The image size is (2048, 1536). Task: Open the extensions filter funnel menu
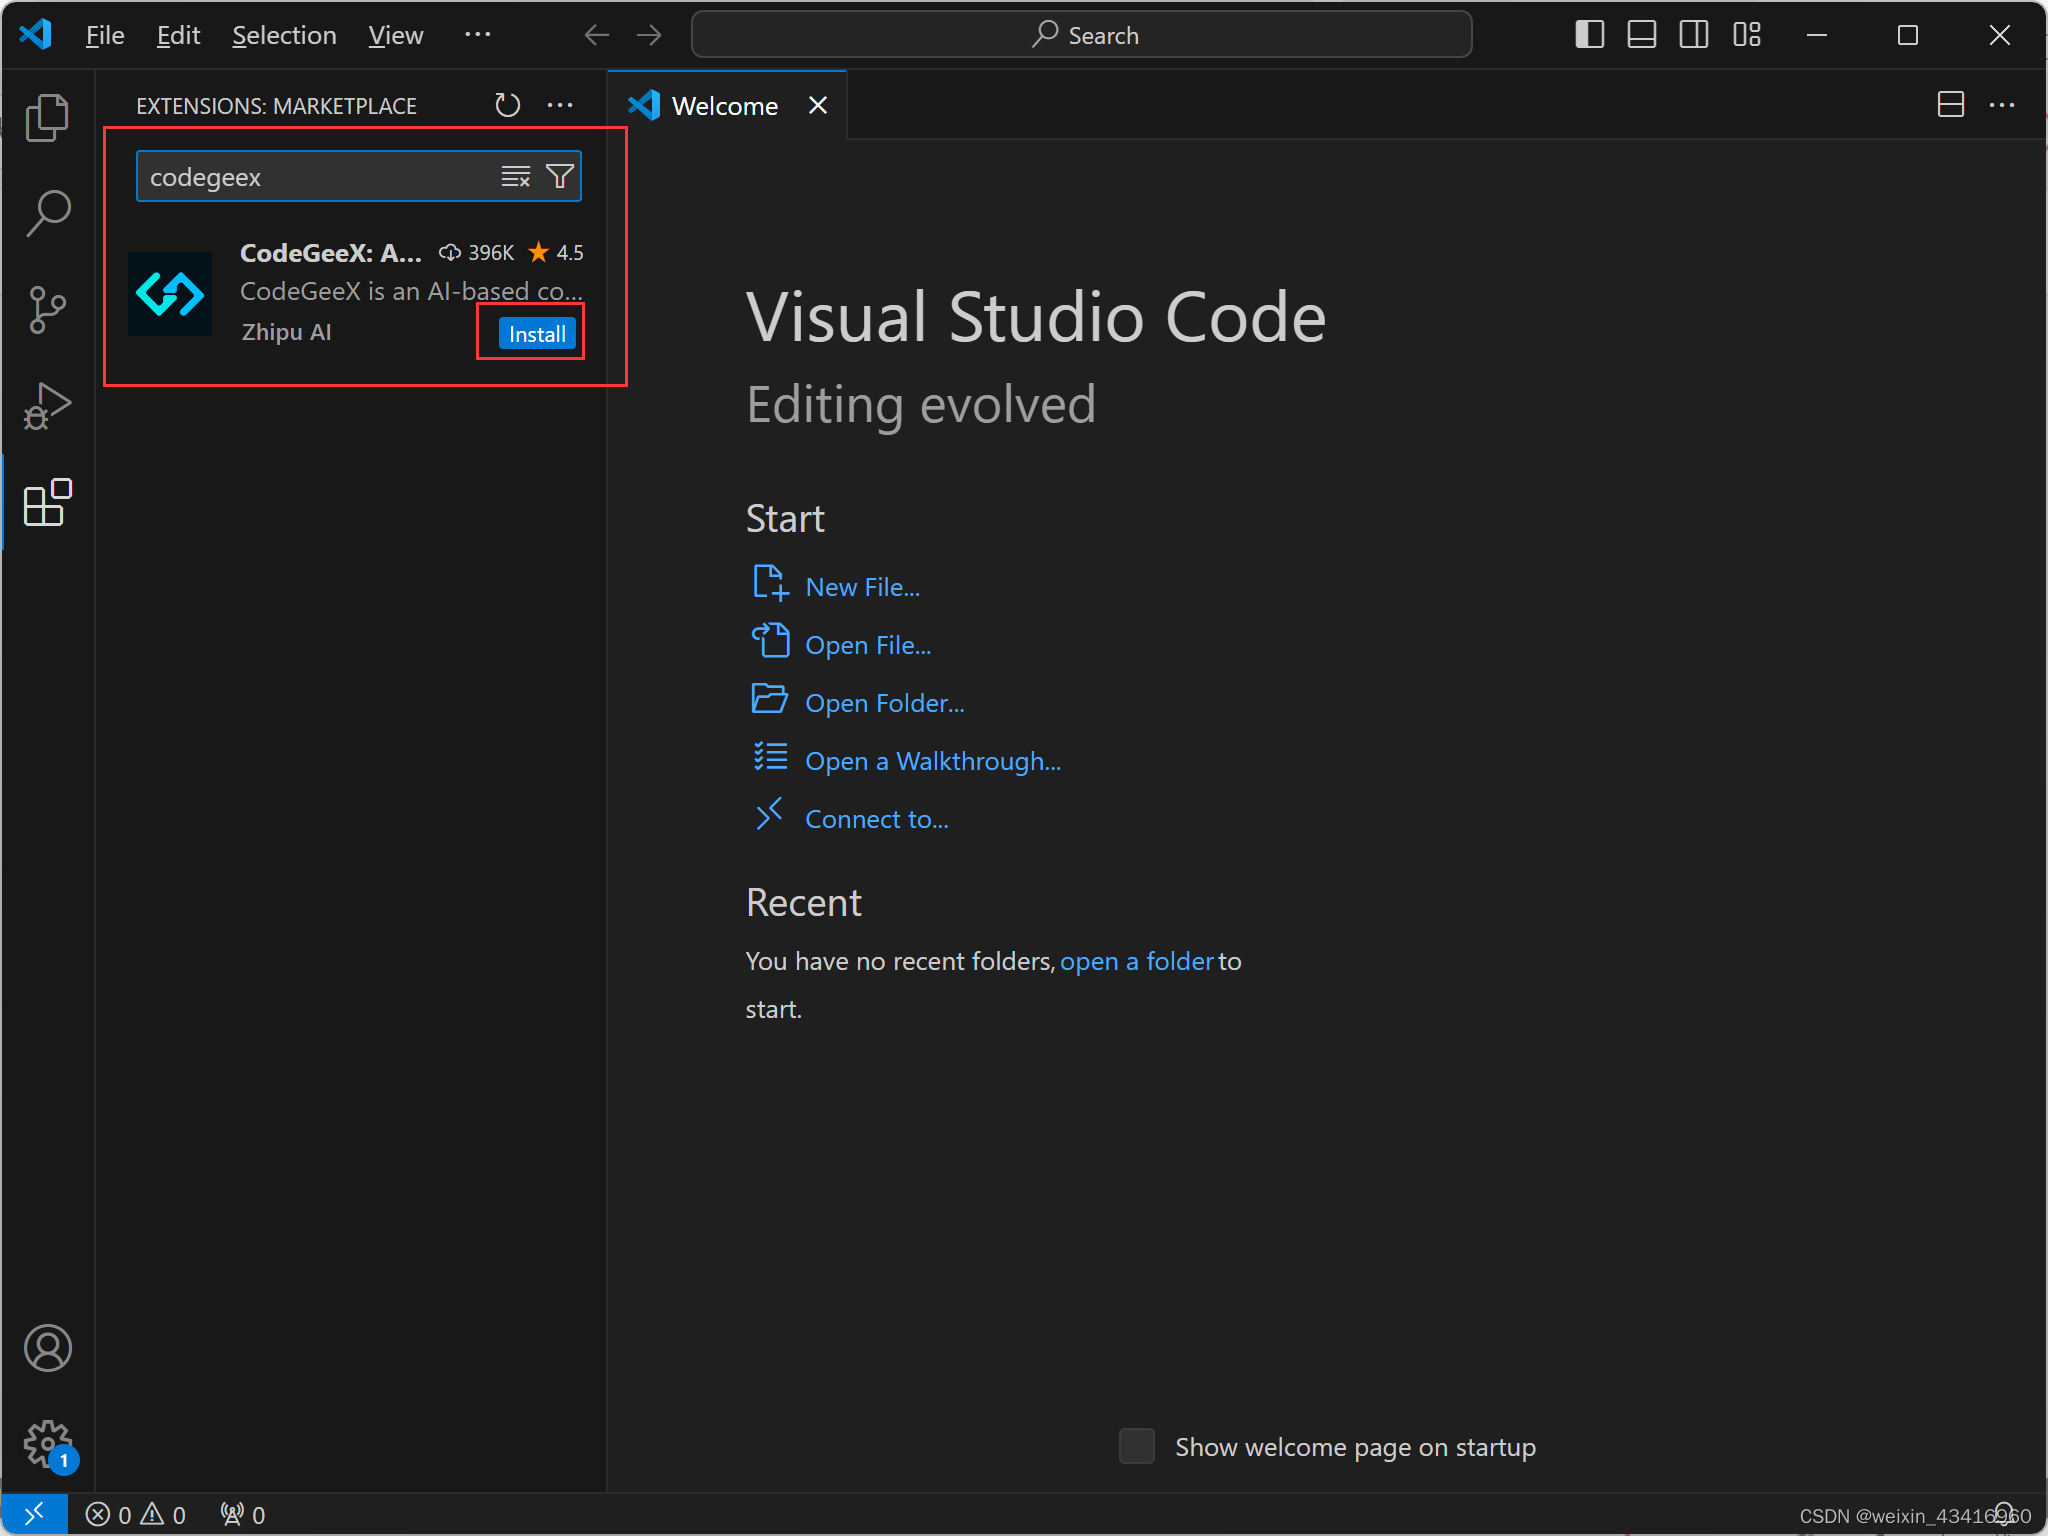coord(560,177)
